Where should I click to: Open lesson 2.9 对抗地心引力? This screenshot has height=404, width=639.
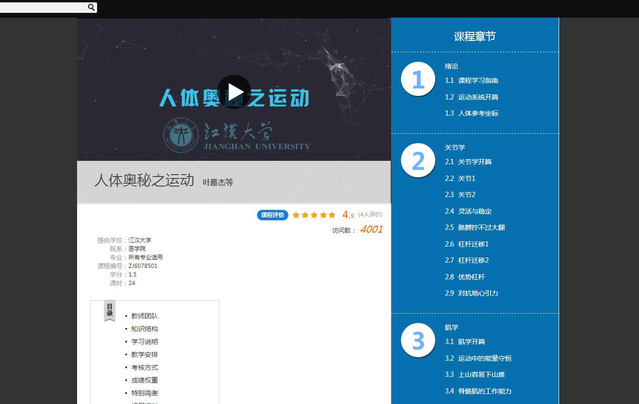tap(472, 293)
